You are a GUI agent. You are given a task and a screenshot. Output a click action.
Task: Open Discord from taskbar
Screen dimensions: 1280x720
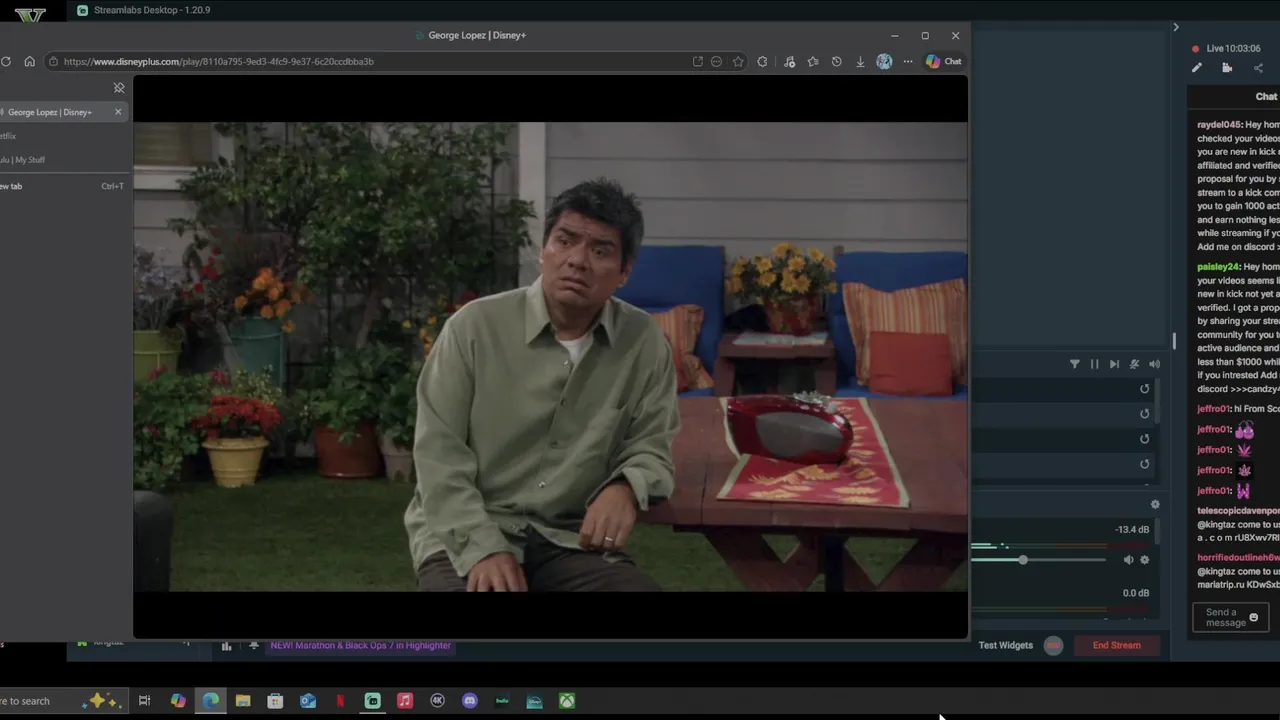(470, 701)
